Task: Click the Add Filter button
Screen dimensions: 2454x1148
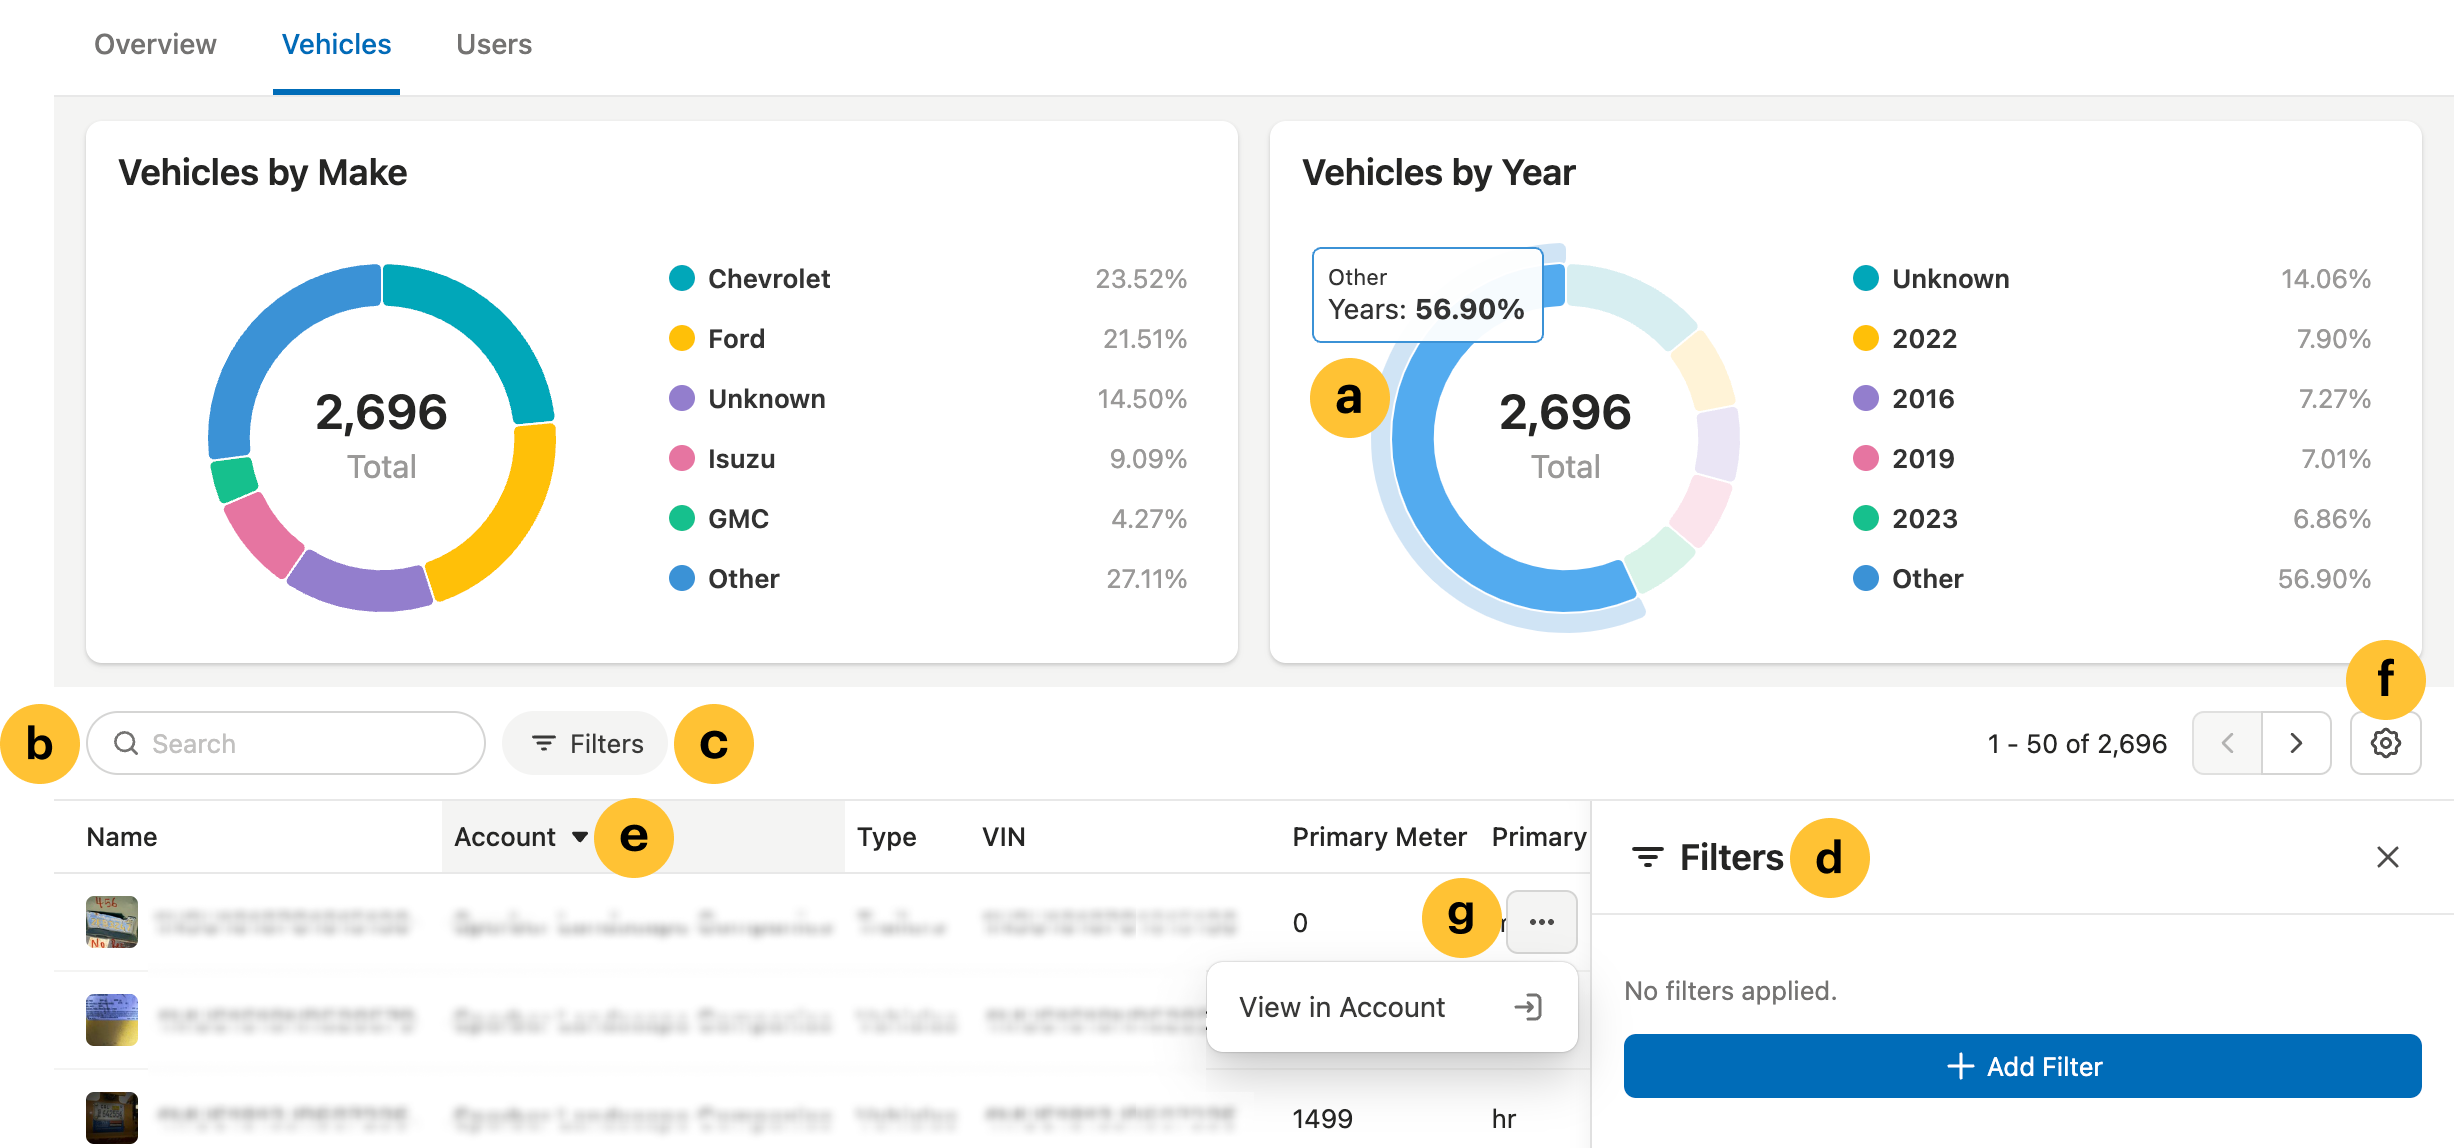Action: tap(2022, 1066)
